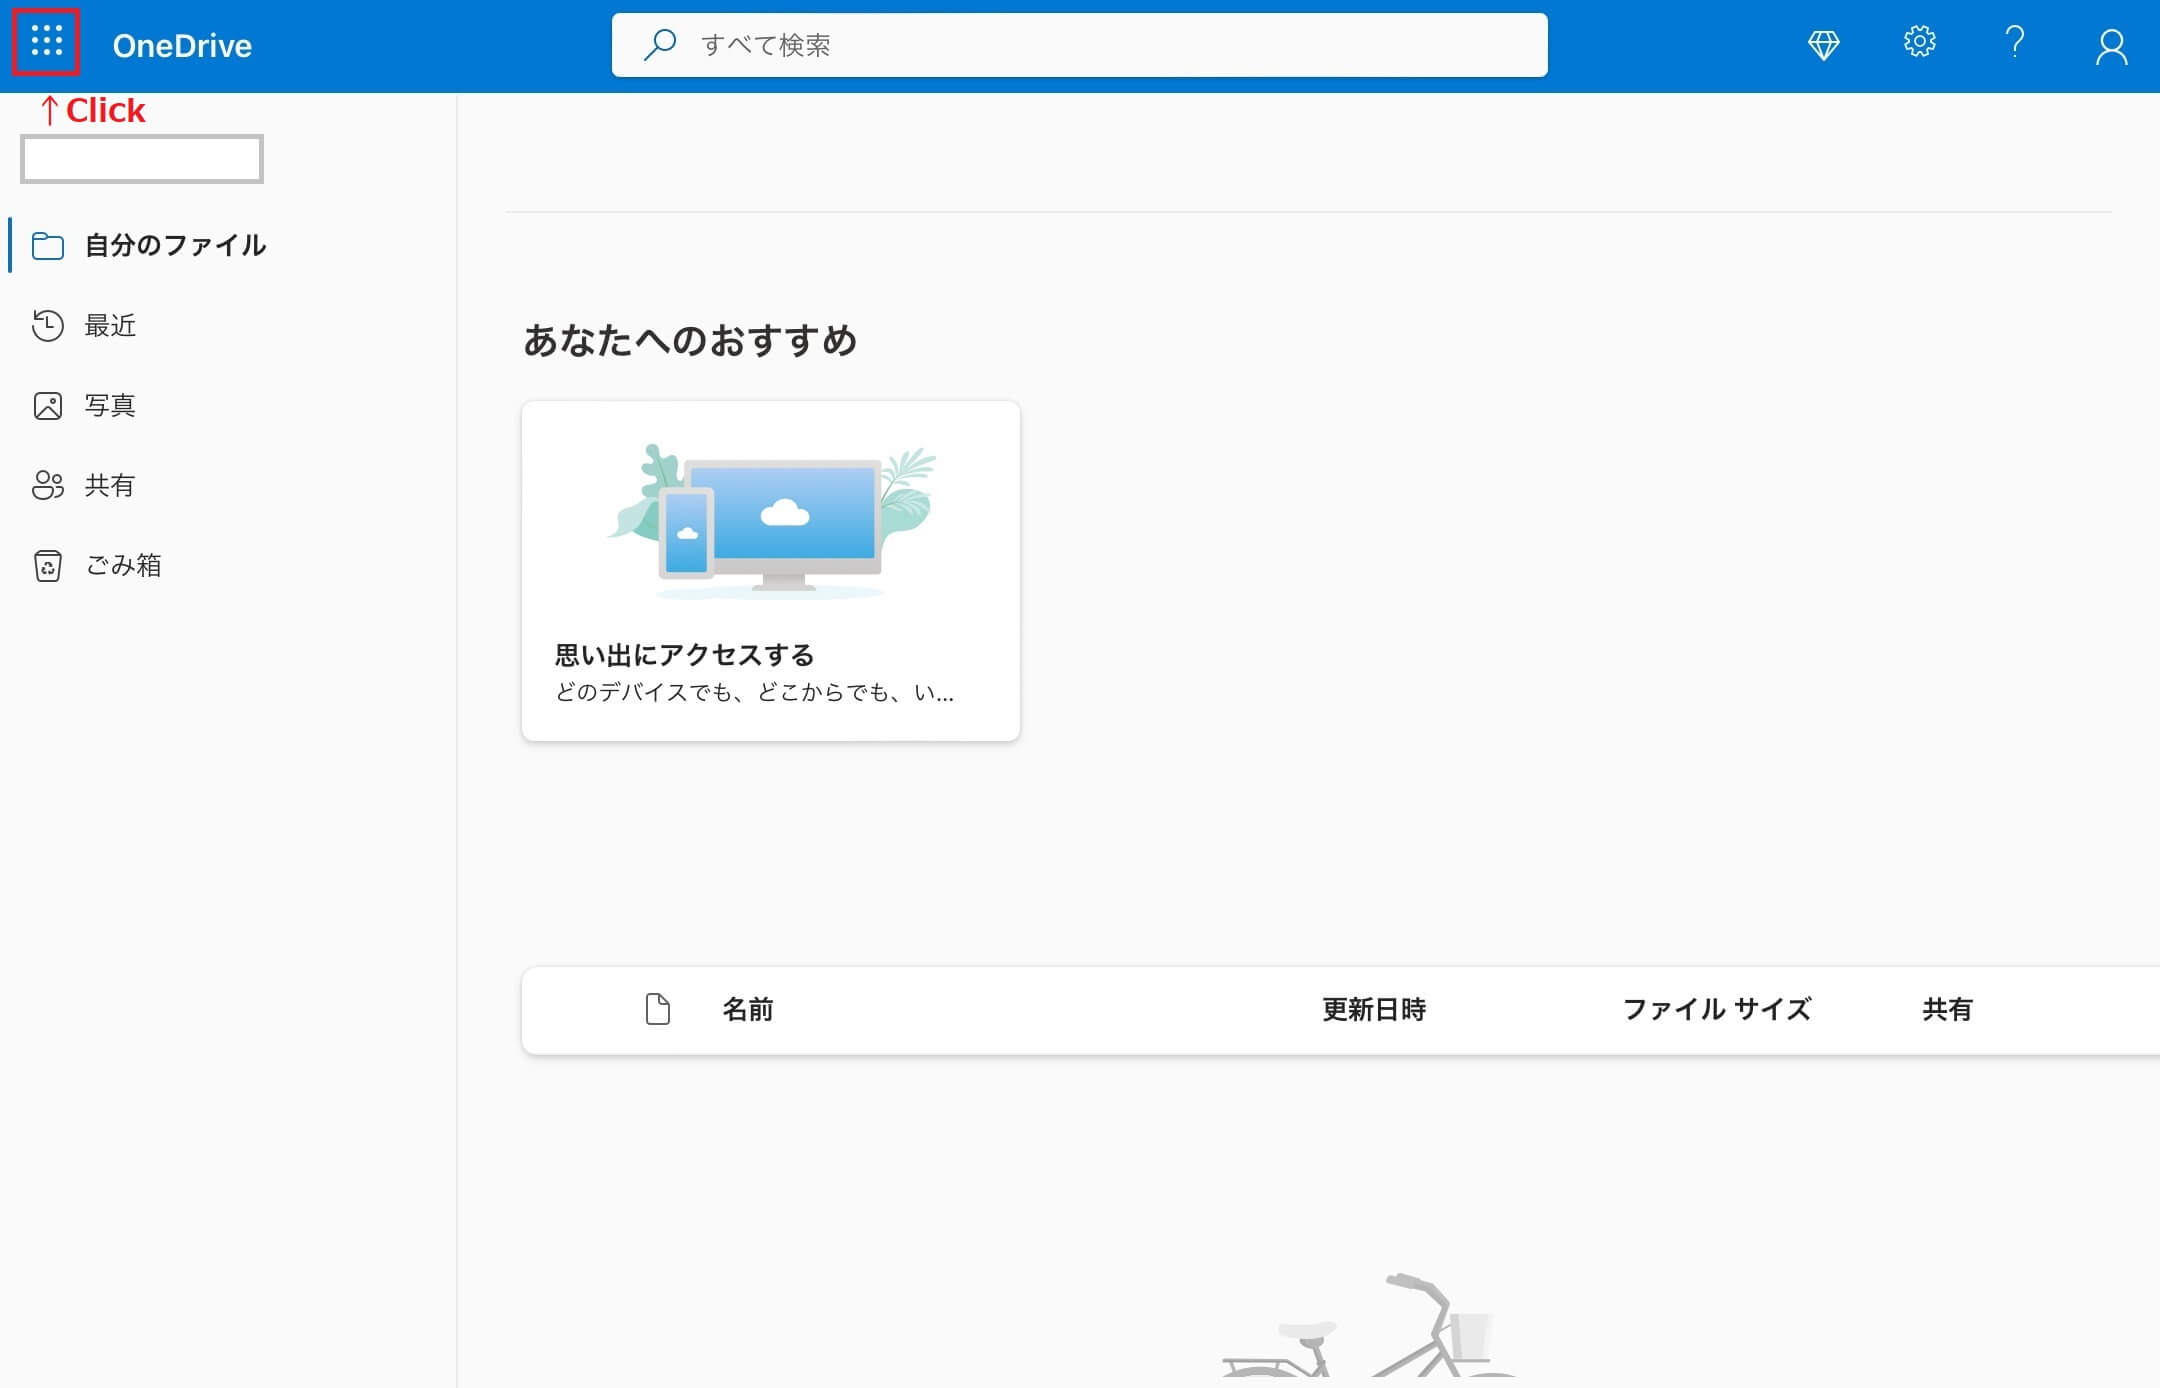Image resolution: width=2160 pixels, height=1388 pixels.
Task: Open the premium diamond icon
Action: tap(1823, 45)
